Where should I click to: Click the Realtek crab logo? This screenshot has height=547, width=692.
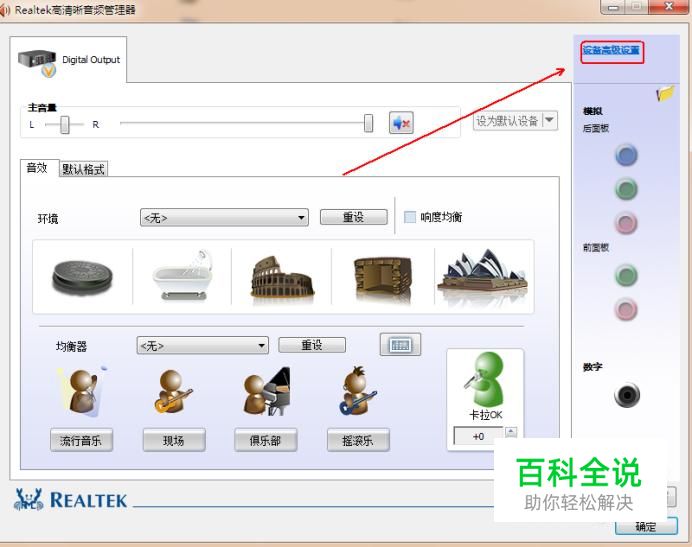[x=29, y=499]
